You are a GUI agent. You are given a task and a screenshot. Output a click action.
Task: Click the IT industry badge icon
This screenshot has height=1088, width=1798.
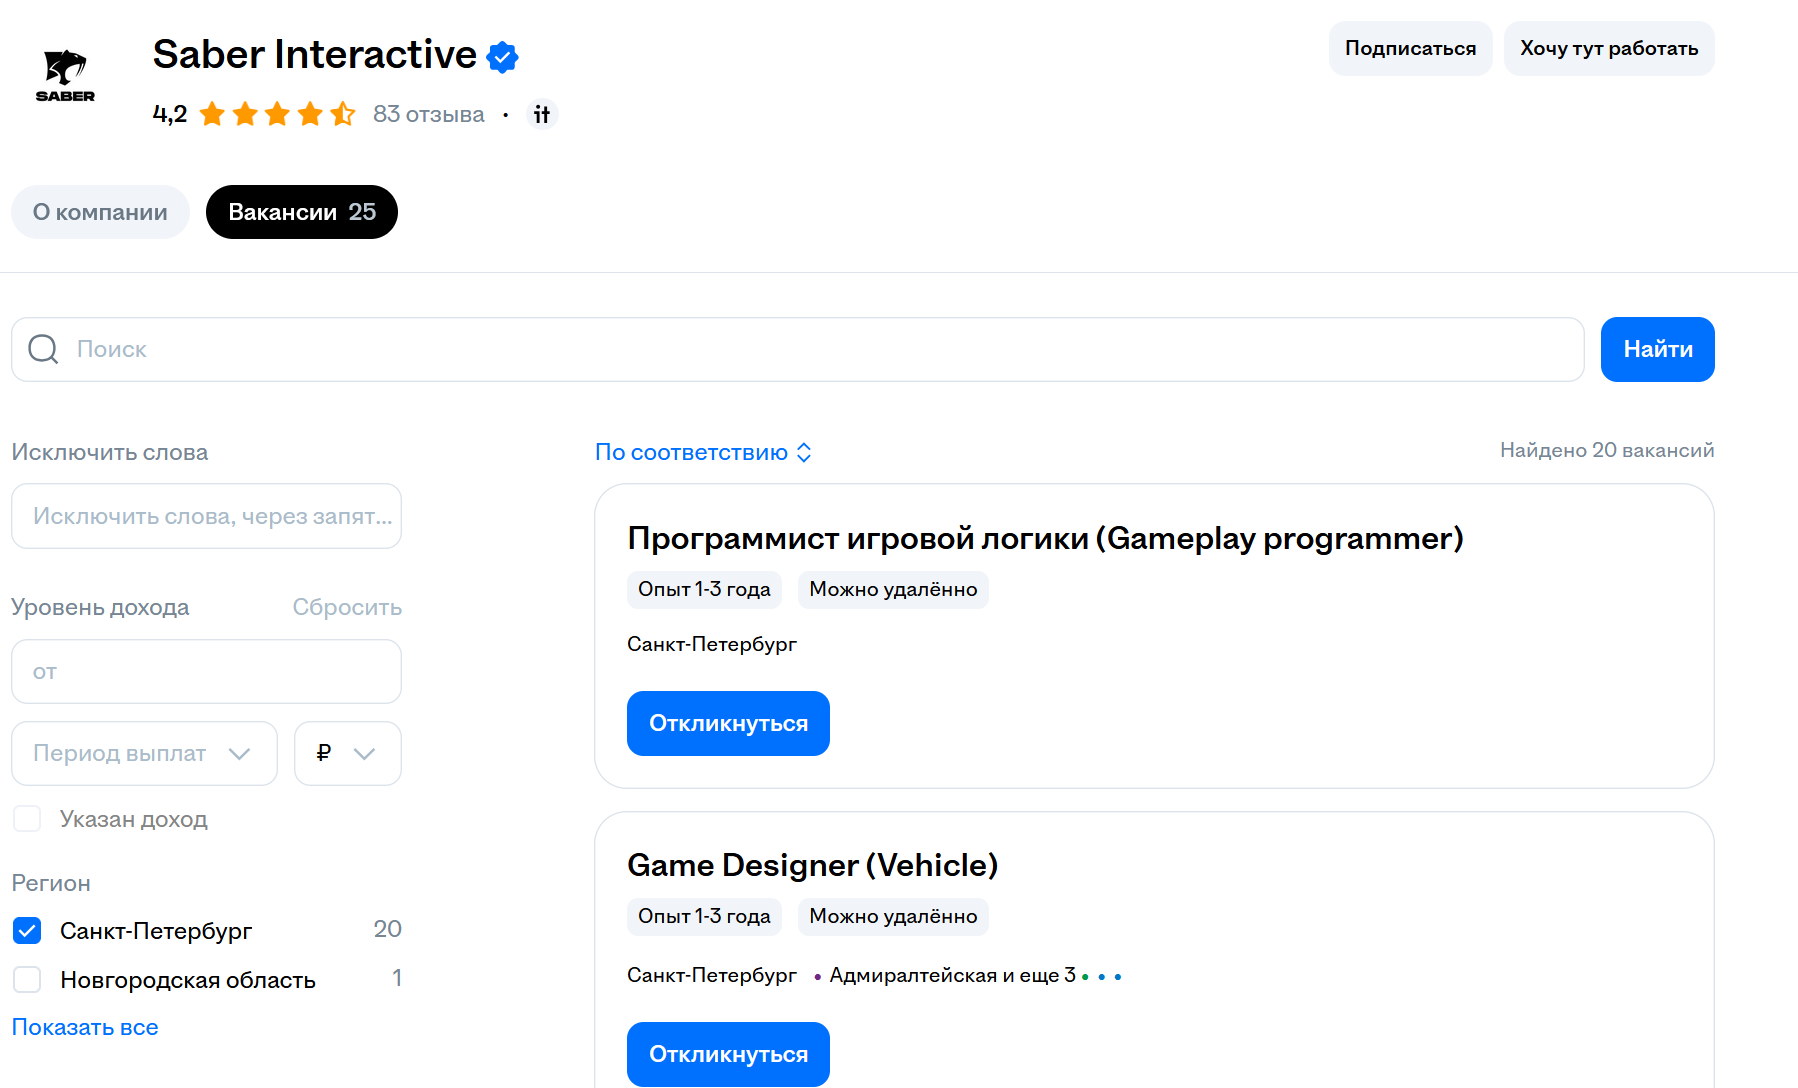tap(542, 115)
